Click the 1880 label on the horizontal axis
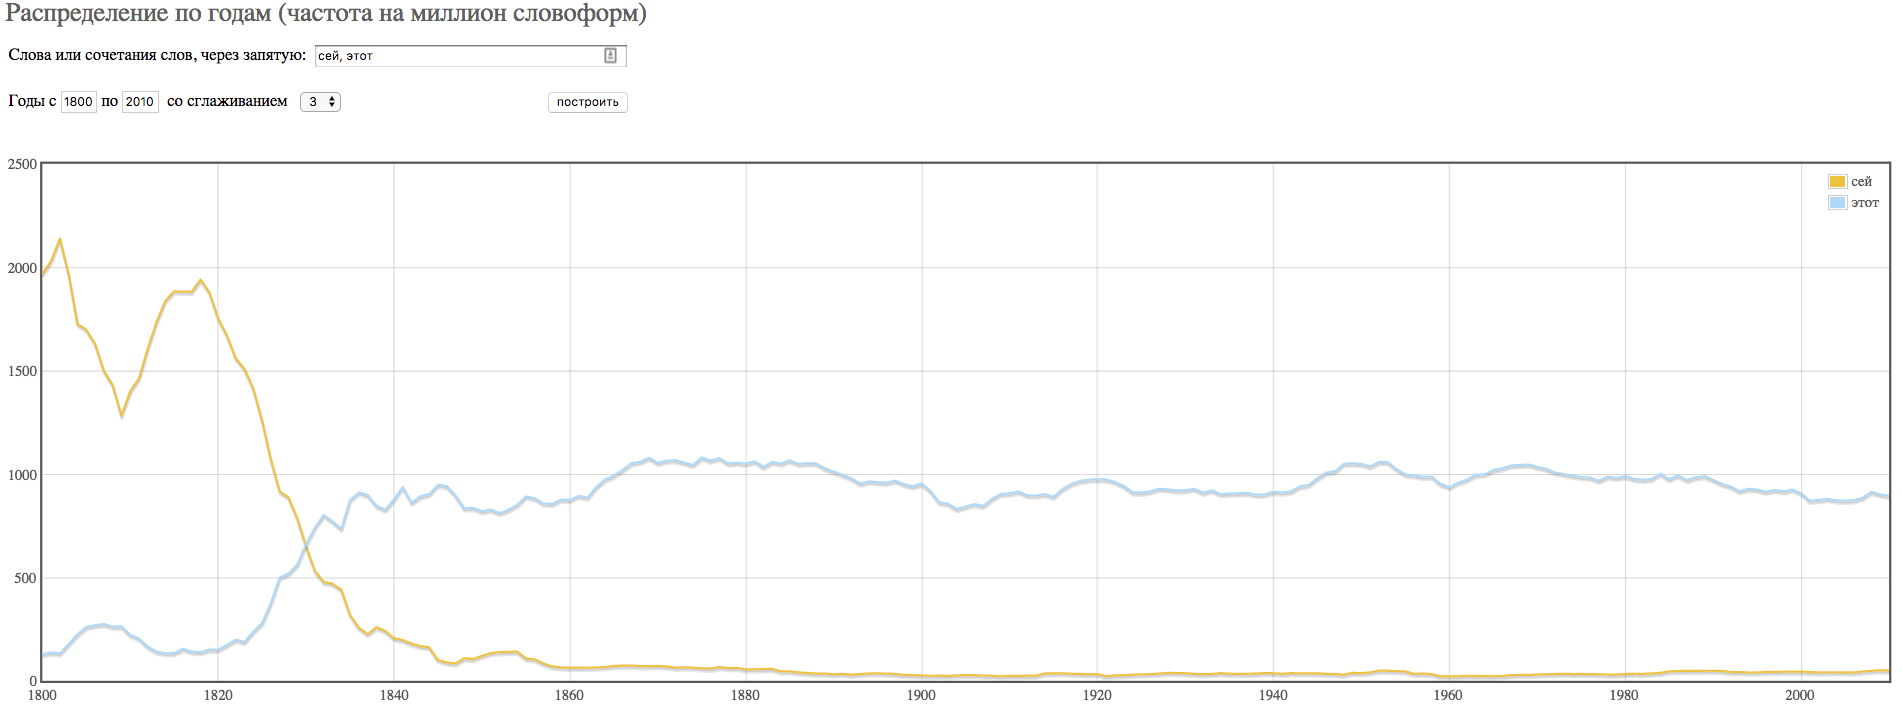The image size is (1902, 718). (x=745, y=696)
